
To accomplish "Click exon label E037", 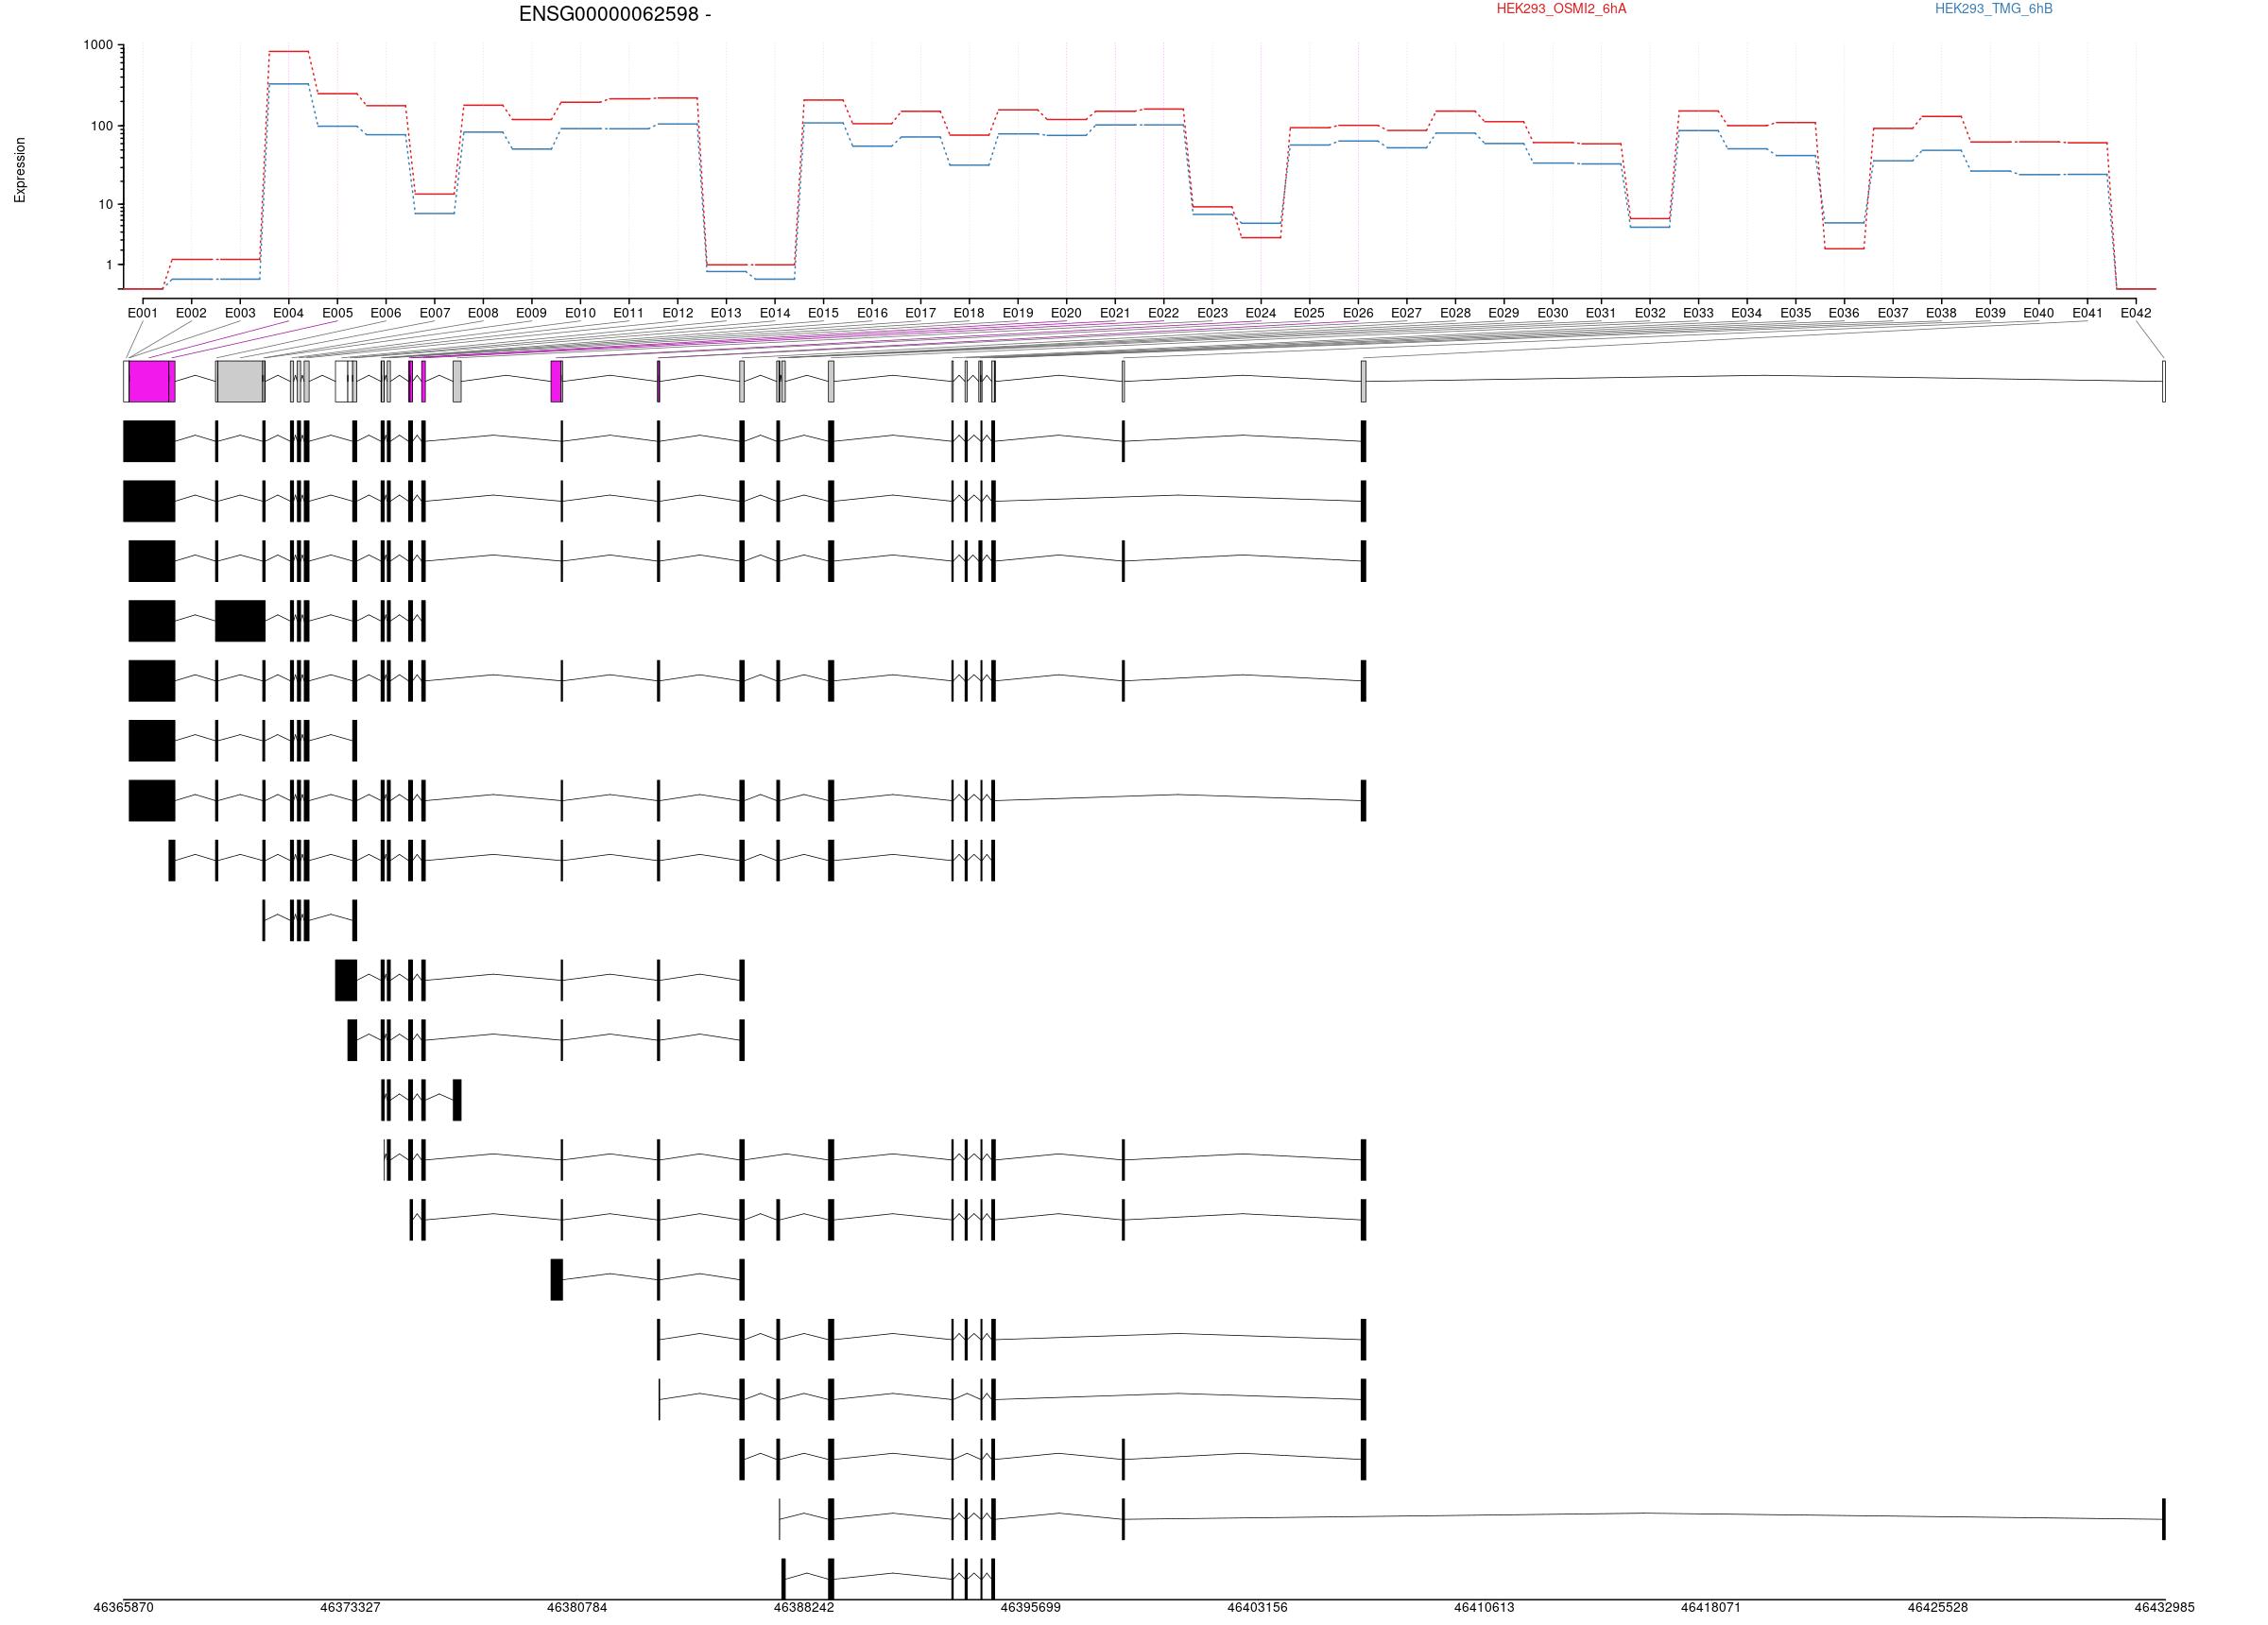I will [1893, 313].
